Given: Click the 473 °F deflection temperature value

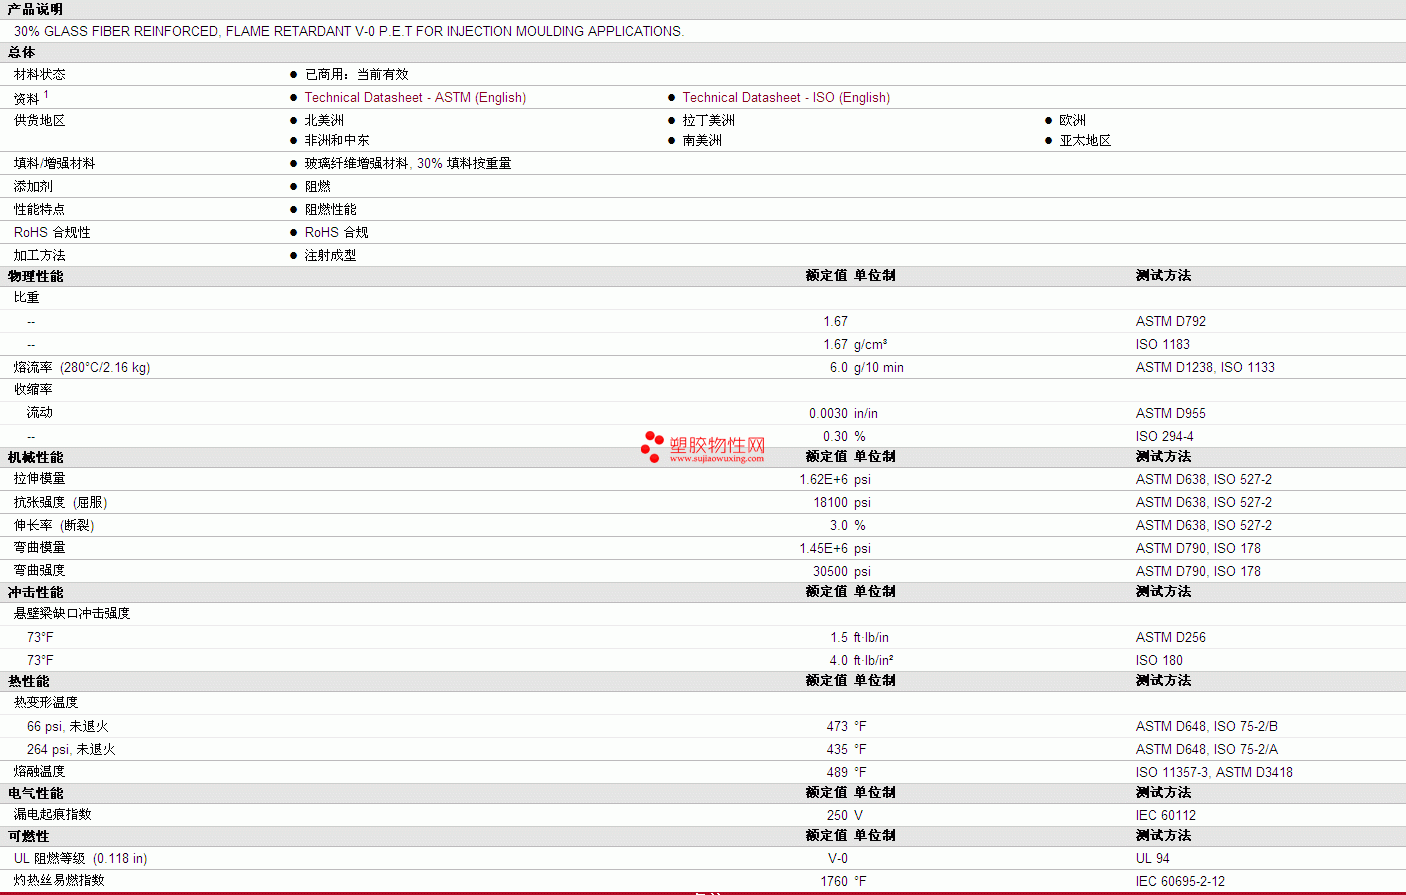Looking at the screenshot, I should tap(847, 726).
